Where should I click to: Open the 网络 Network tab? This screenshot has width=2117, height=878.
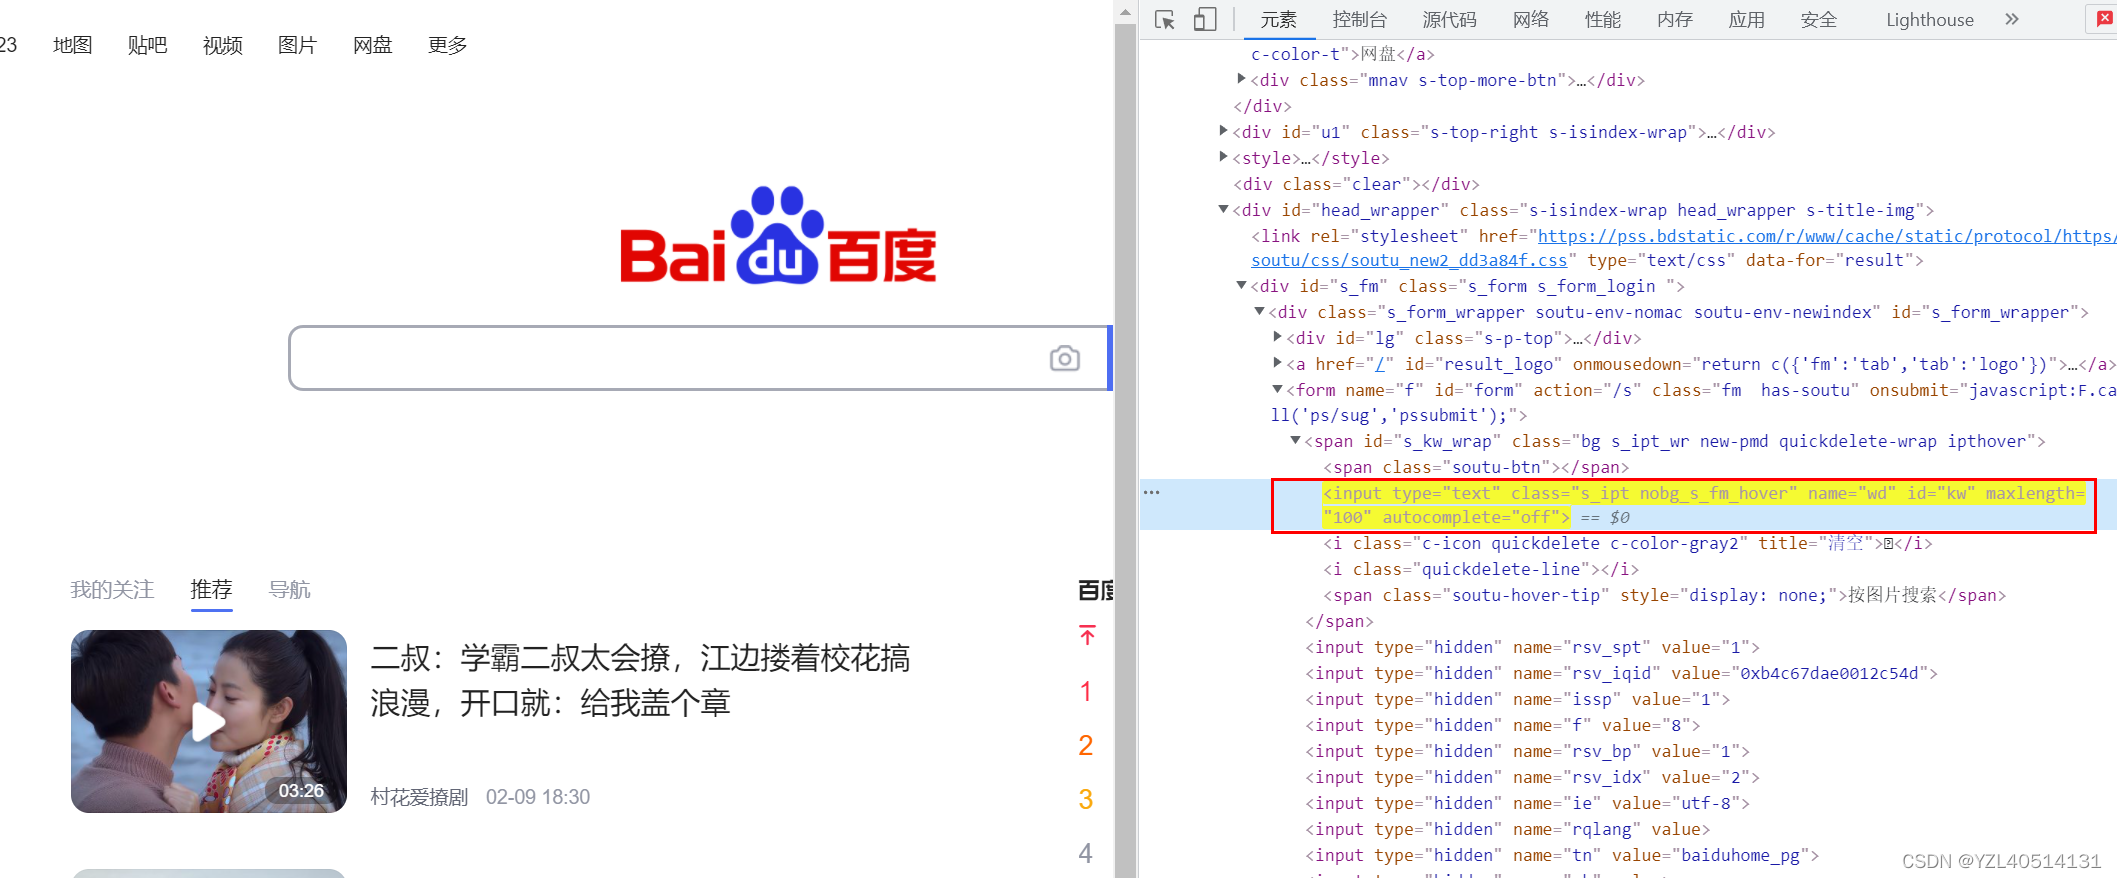coord(1531,20)
